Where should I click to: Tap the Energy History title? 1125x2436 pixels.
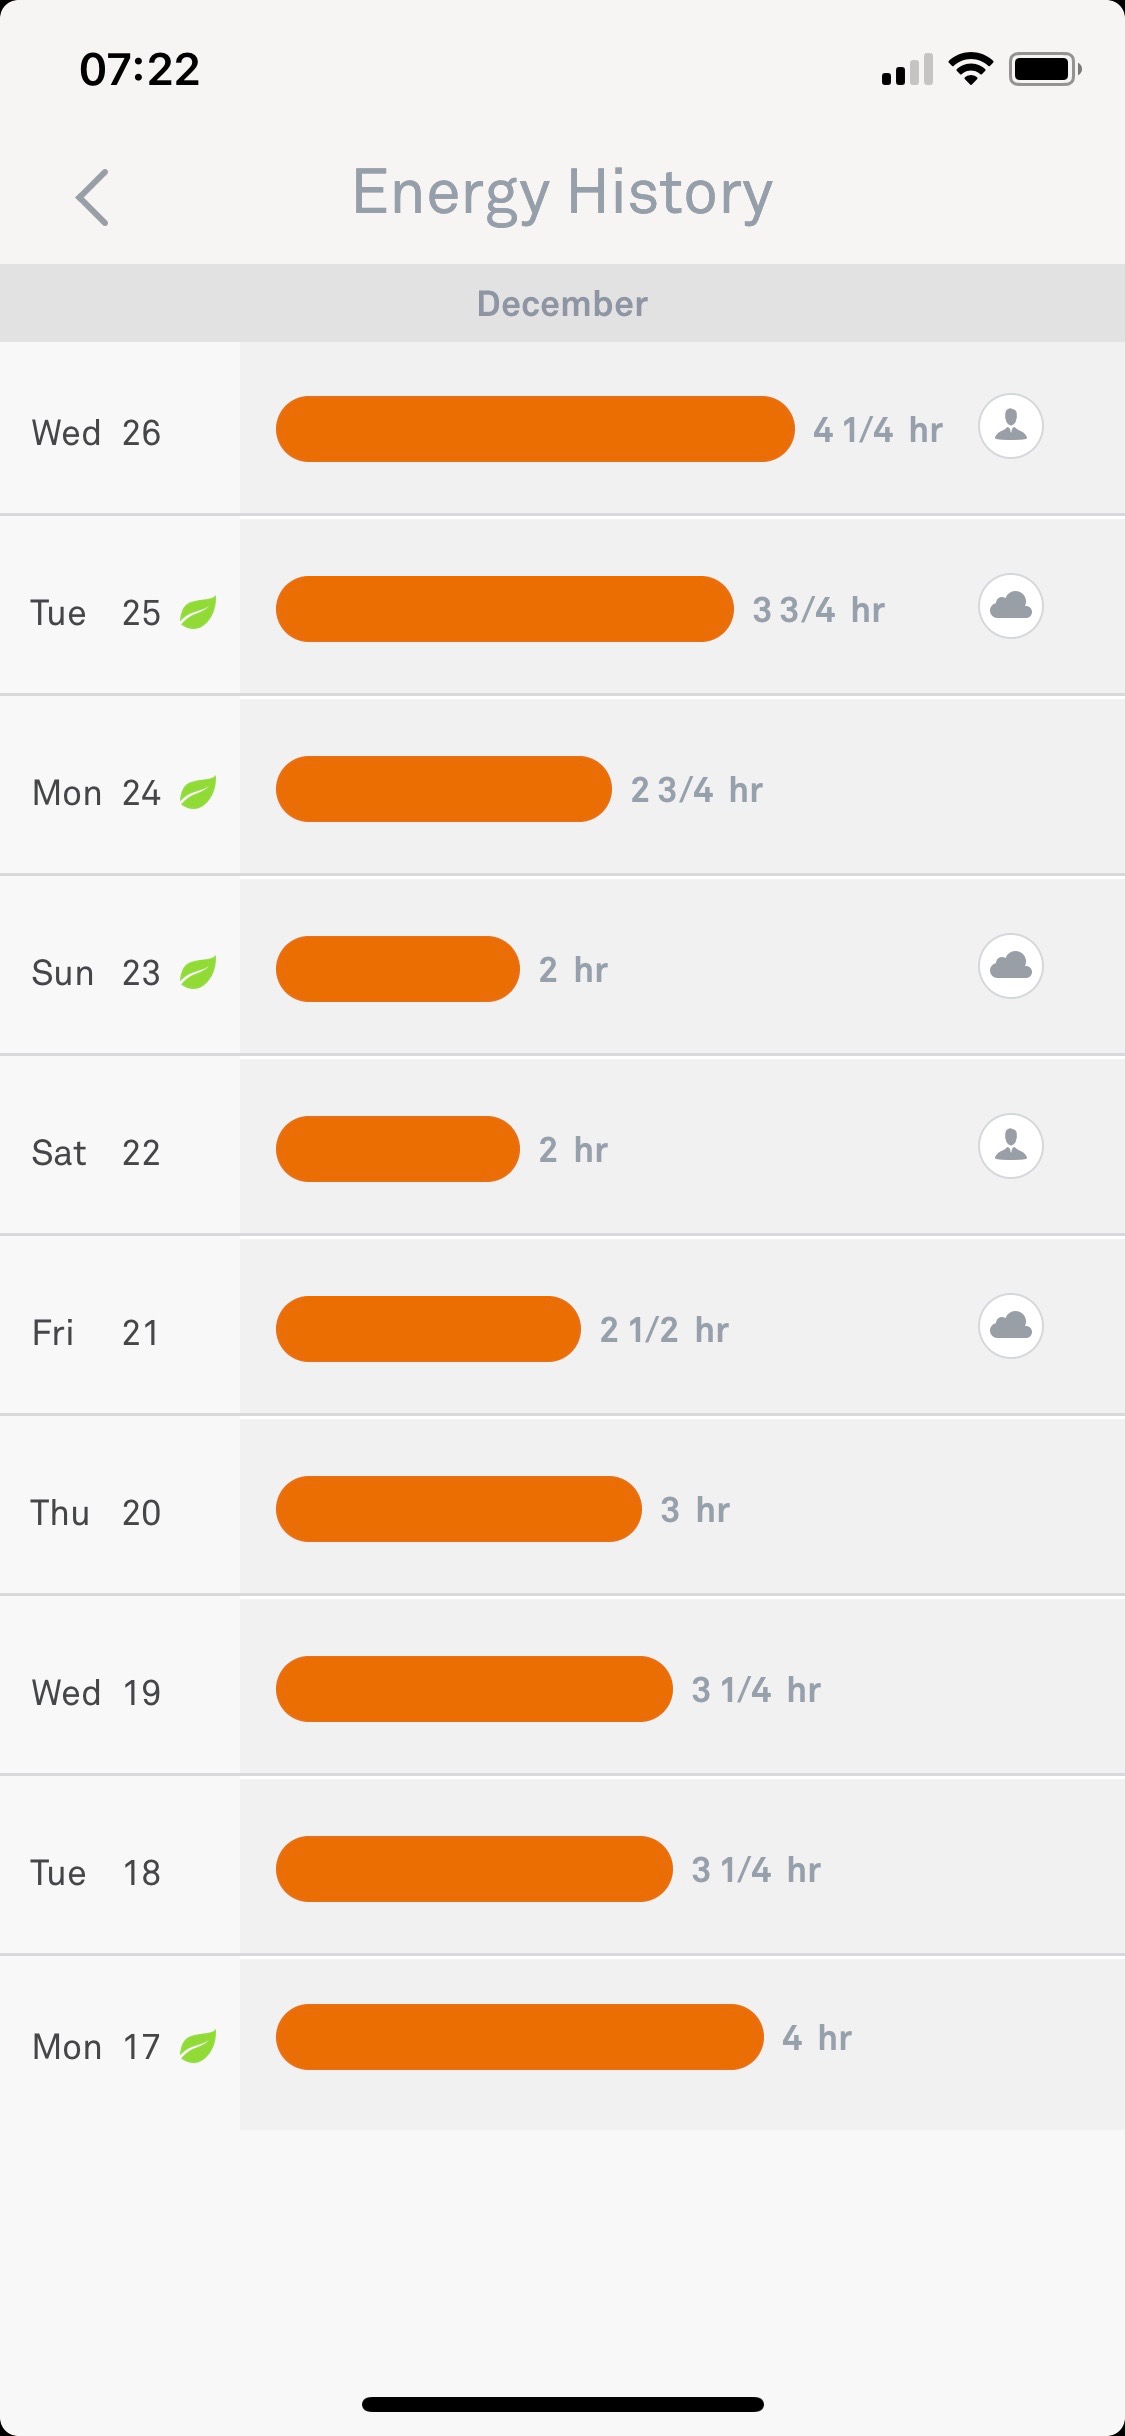tap(562, 192)
